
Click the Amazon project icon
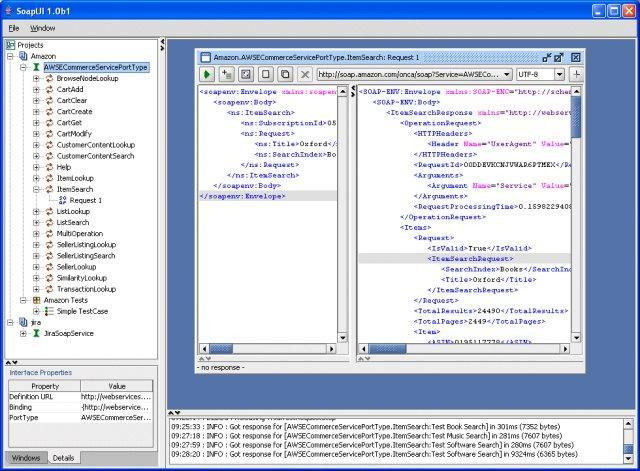click(x=23, y=57)
